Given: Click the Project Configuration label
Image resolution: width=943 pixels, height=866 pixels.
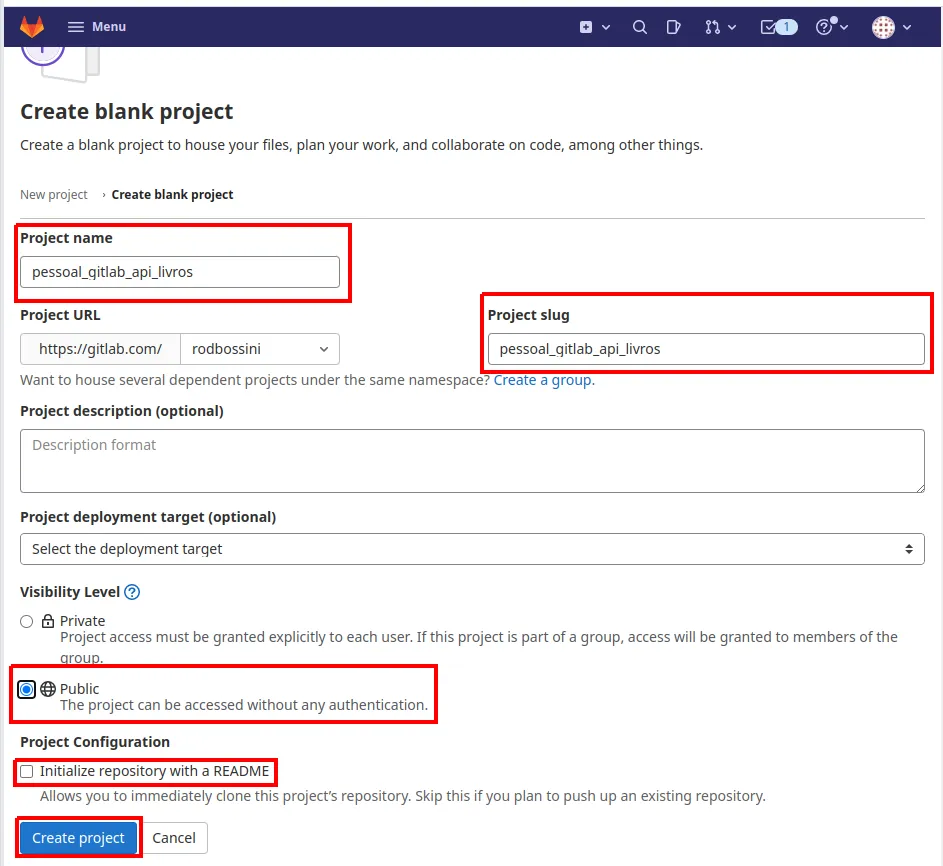Looking at the screenshot, I should [x=95, y=742].
